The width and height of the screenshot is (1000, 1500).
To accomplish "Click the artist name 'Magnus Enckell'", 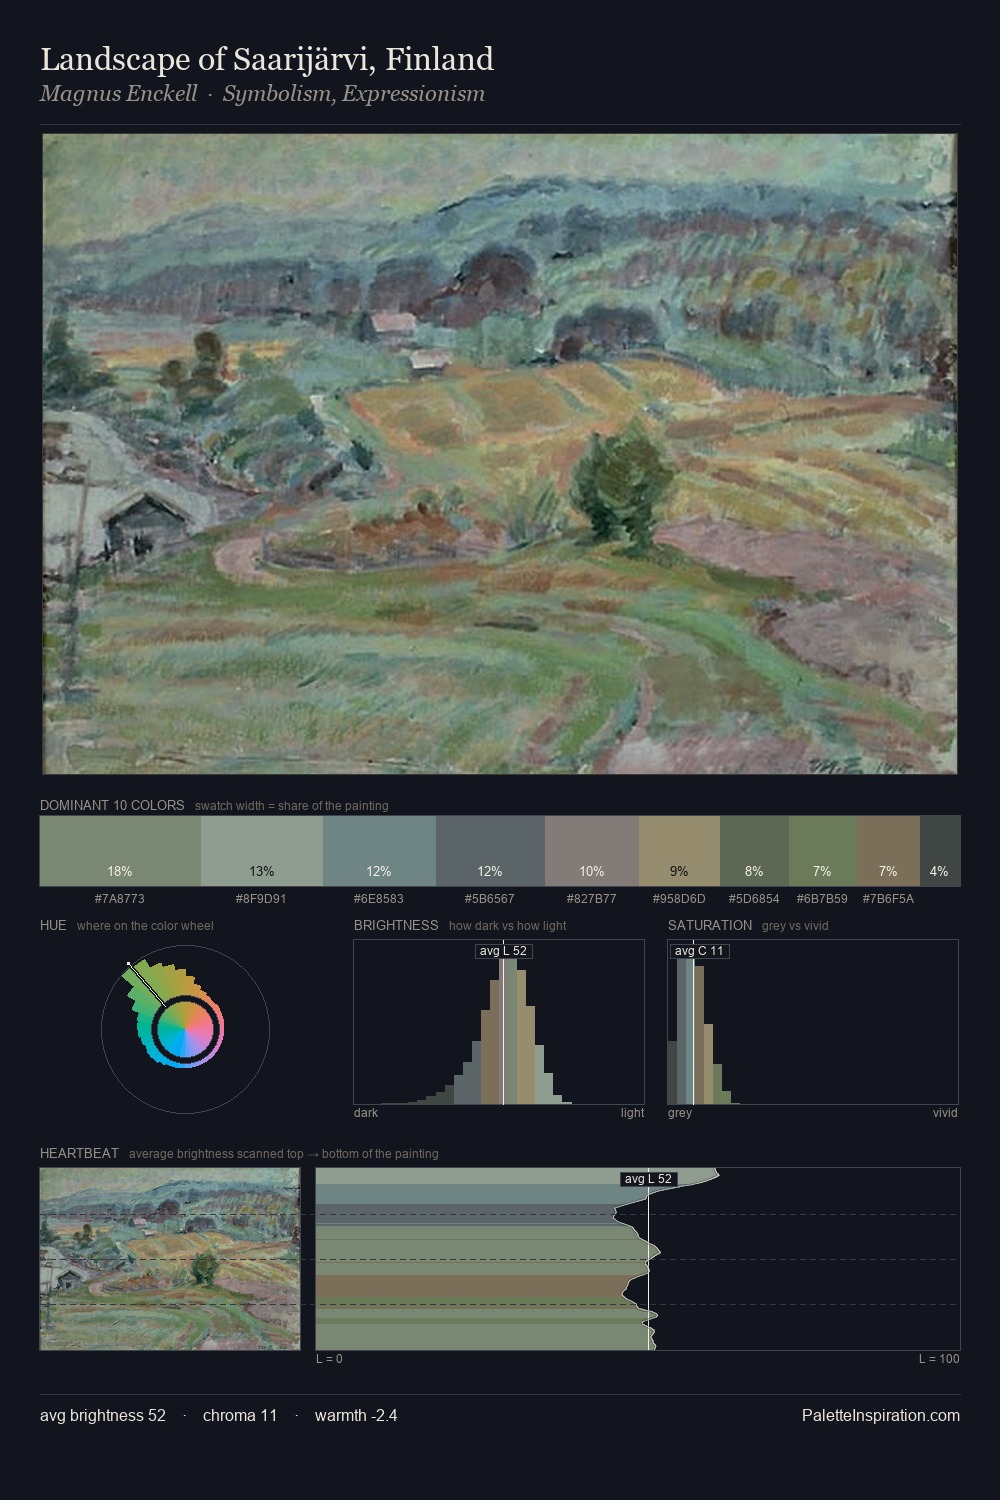I will pyautogui.click(x=118, y=94).
